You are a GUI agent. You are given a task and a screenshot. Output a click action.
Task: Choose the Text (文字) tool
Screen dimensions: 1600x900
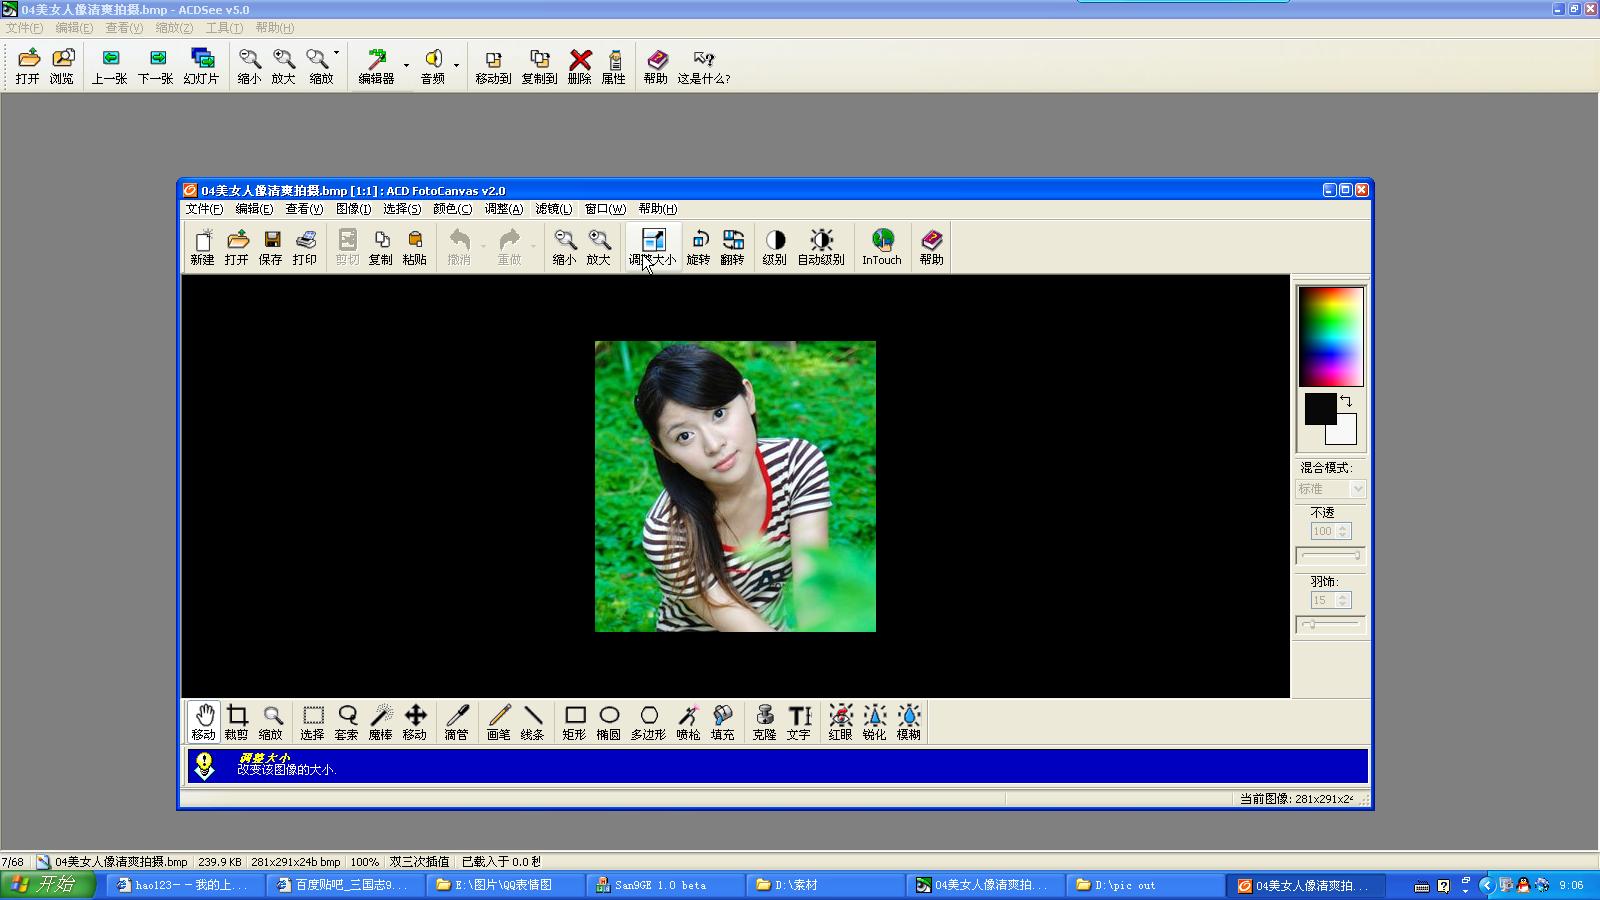[x=798, y=721]
